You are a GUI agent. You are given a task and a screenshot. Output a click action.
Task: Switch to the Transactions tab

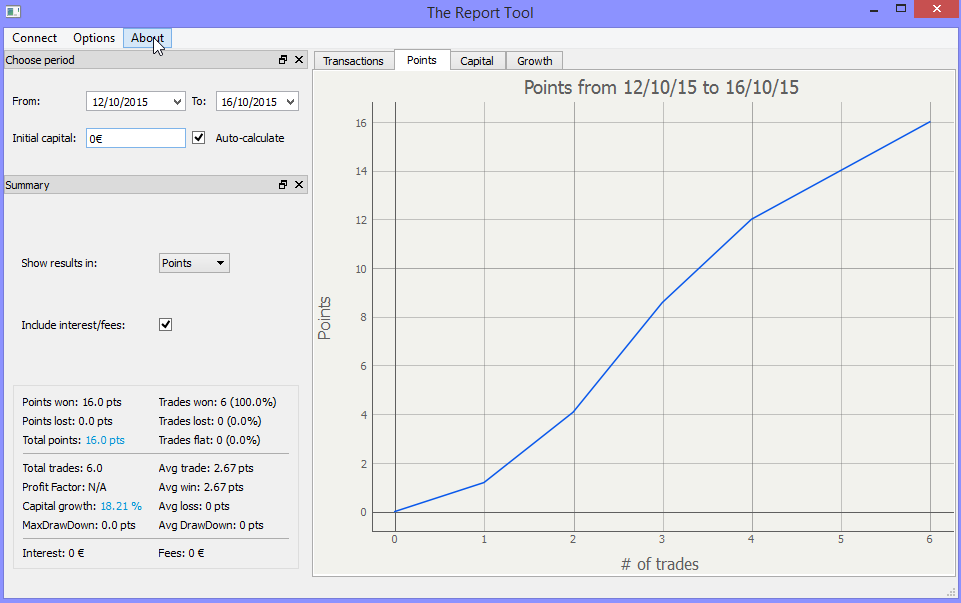pyautogui.click(x=353, y=61)
